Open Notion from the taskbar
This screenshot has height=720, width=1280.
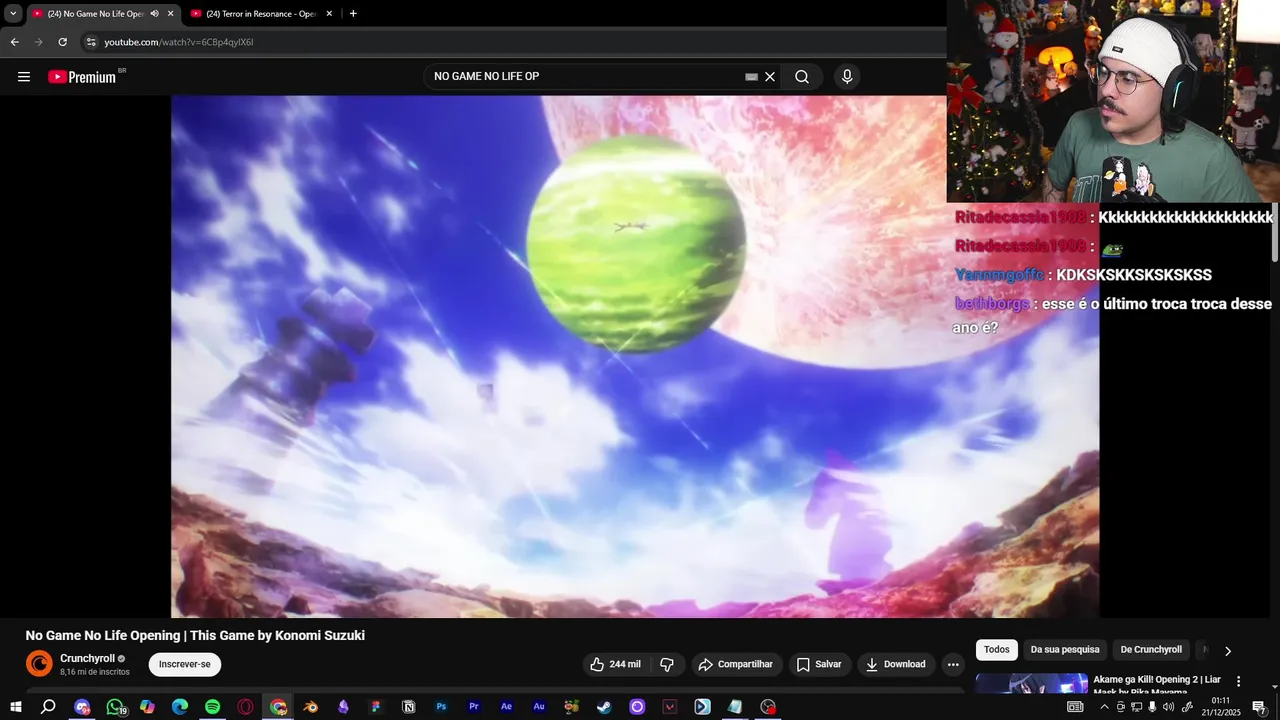pos(408,707)
